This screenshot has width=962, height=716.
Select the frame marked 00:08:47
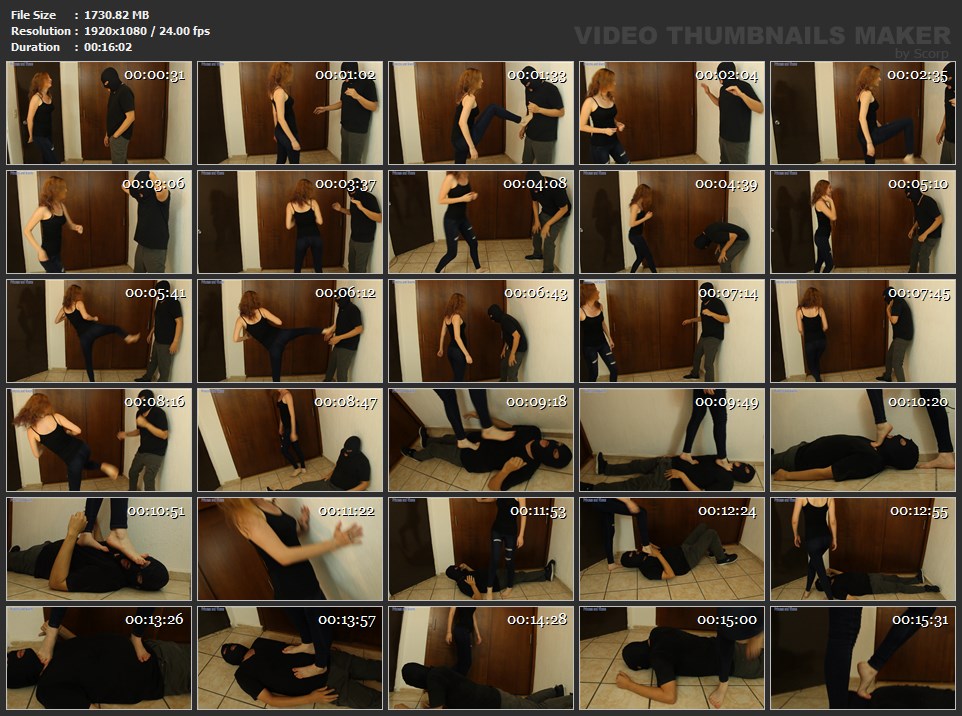click(290, 440)
